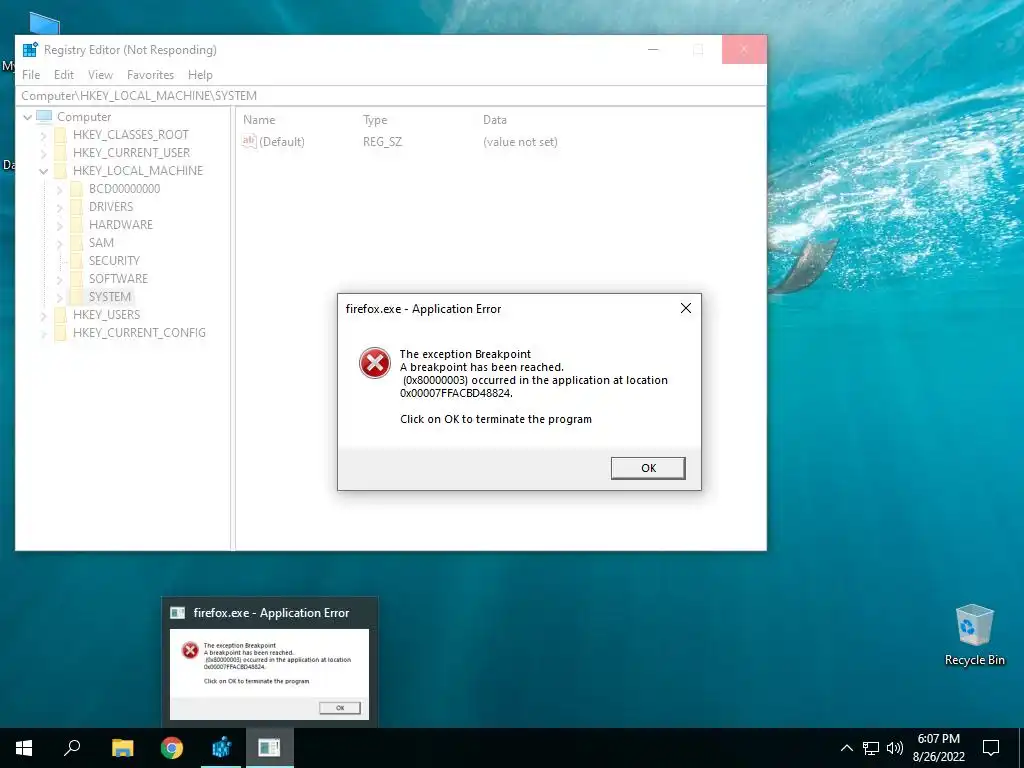Open Google Chrome from the taskbar
Image resolution: width=1024 pixels, height=768 pixels.
tap(172, 748)
